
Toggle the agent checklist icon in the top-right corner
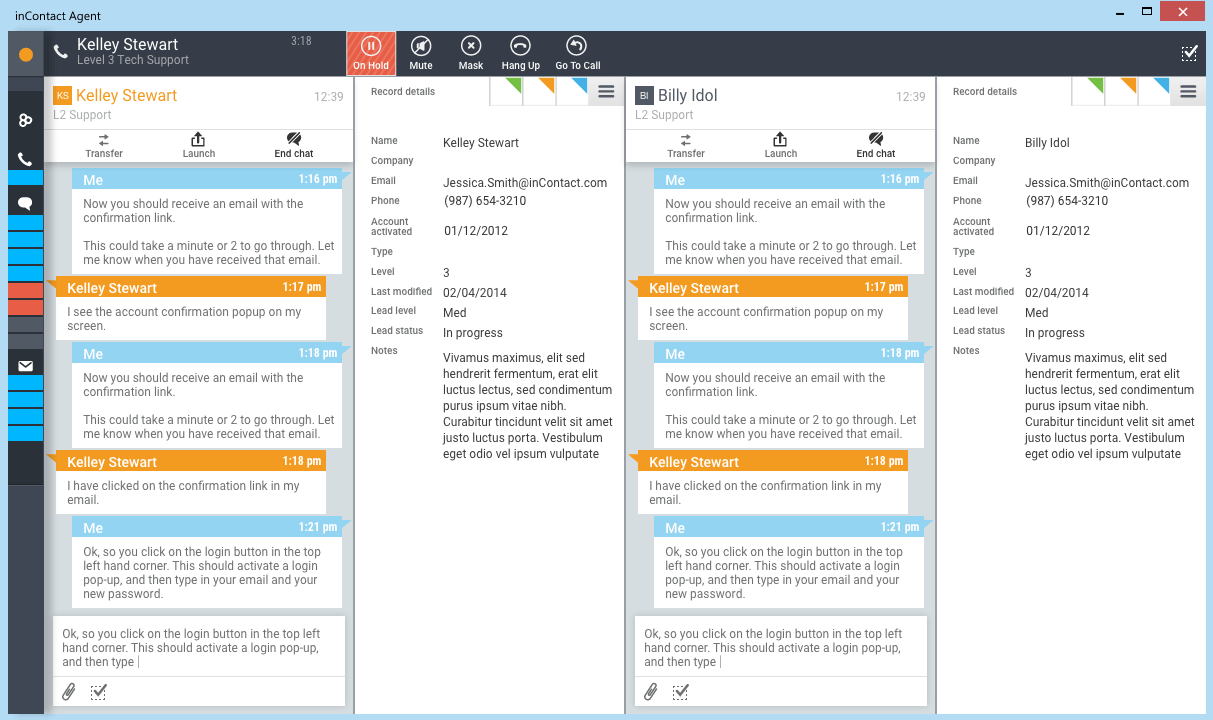coord(1189,53)
